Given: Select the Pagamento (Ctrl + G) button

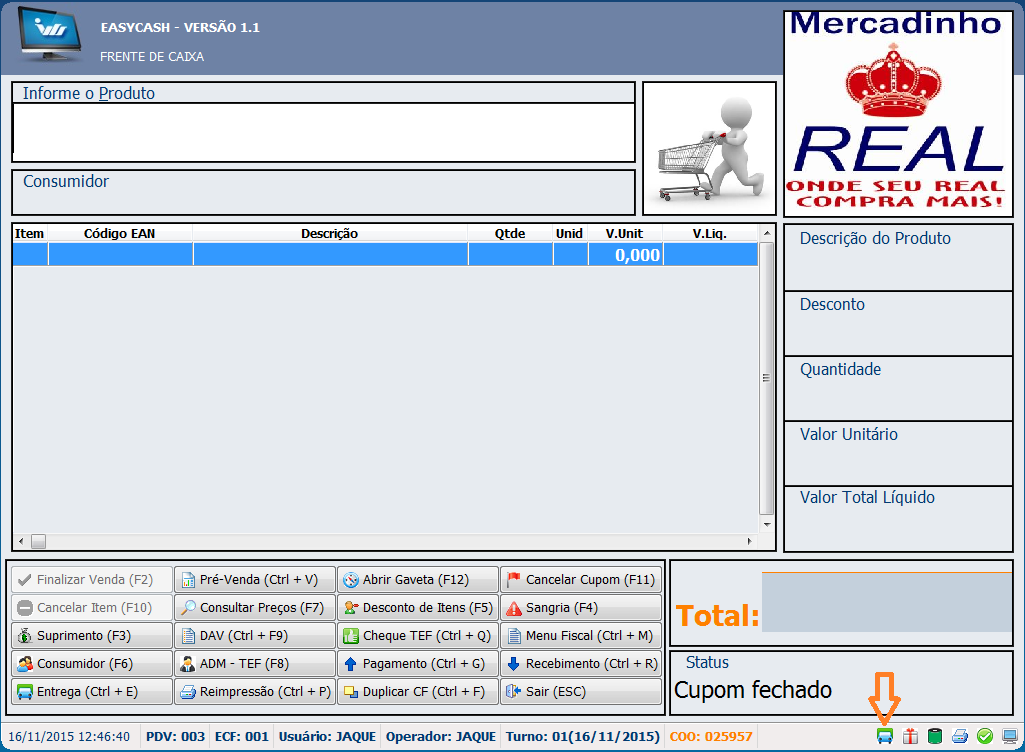Looking at the screenshot, I should click(418, 664).
